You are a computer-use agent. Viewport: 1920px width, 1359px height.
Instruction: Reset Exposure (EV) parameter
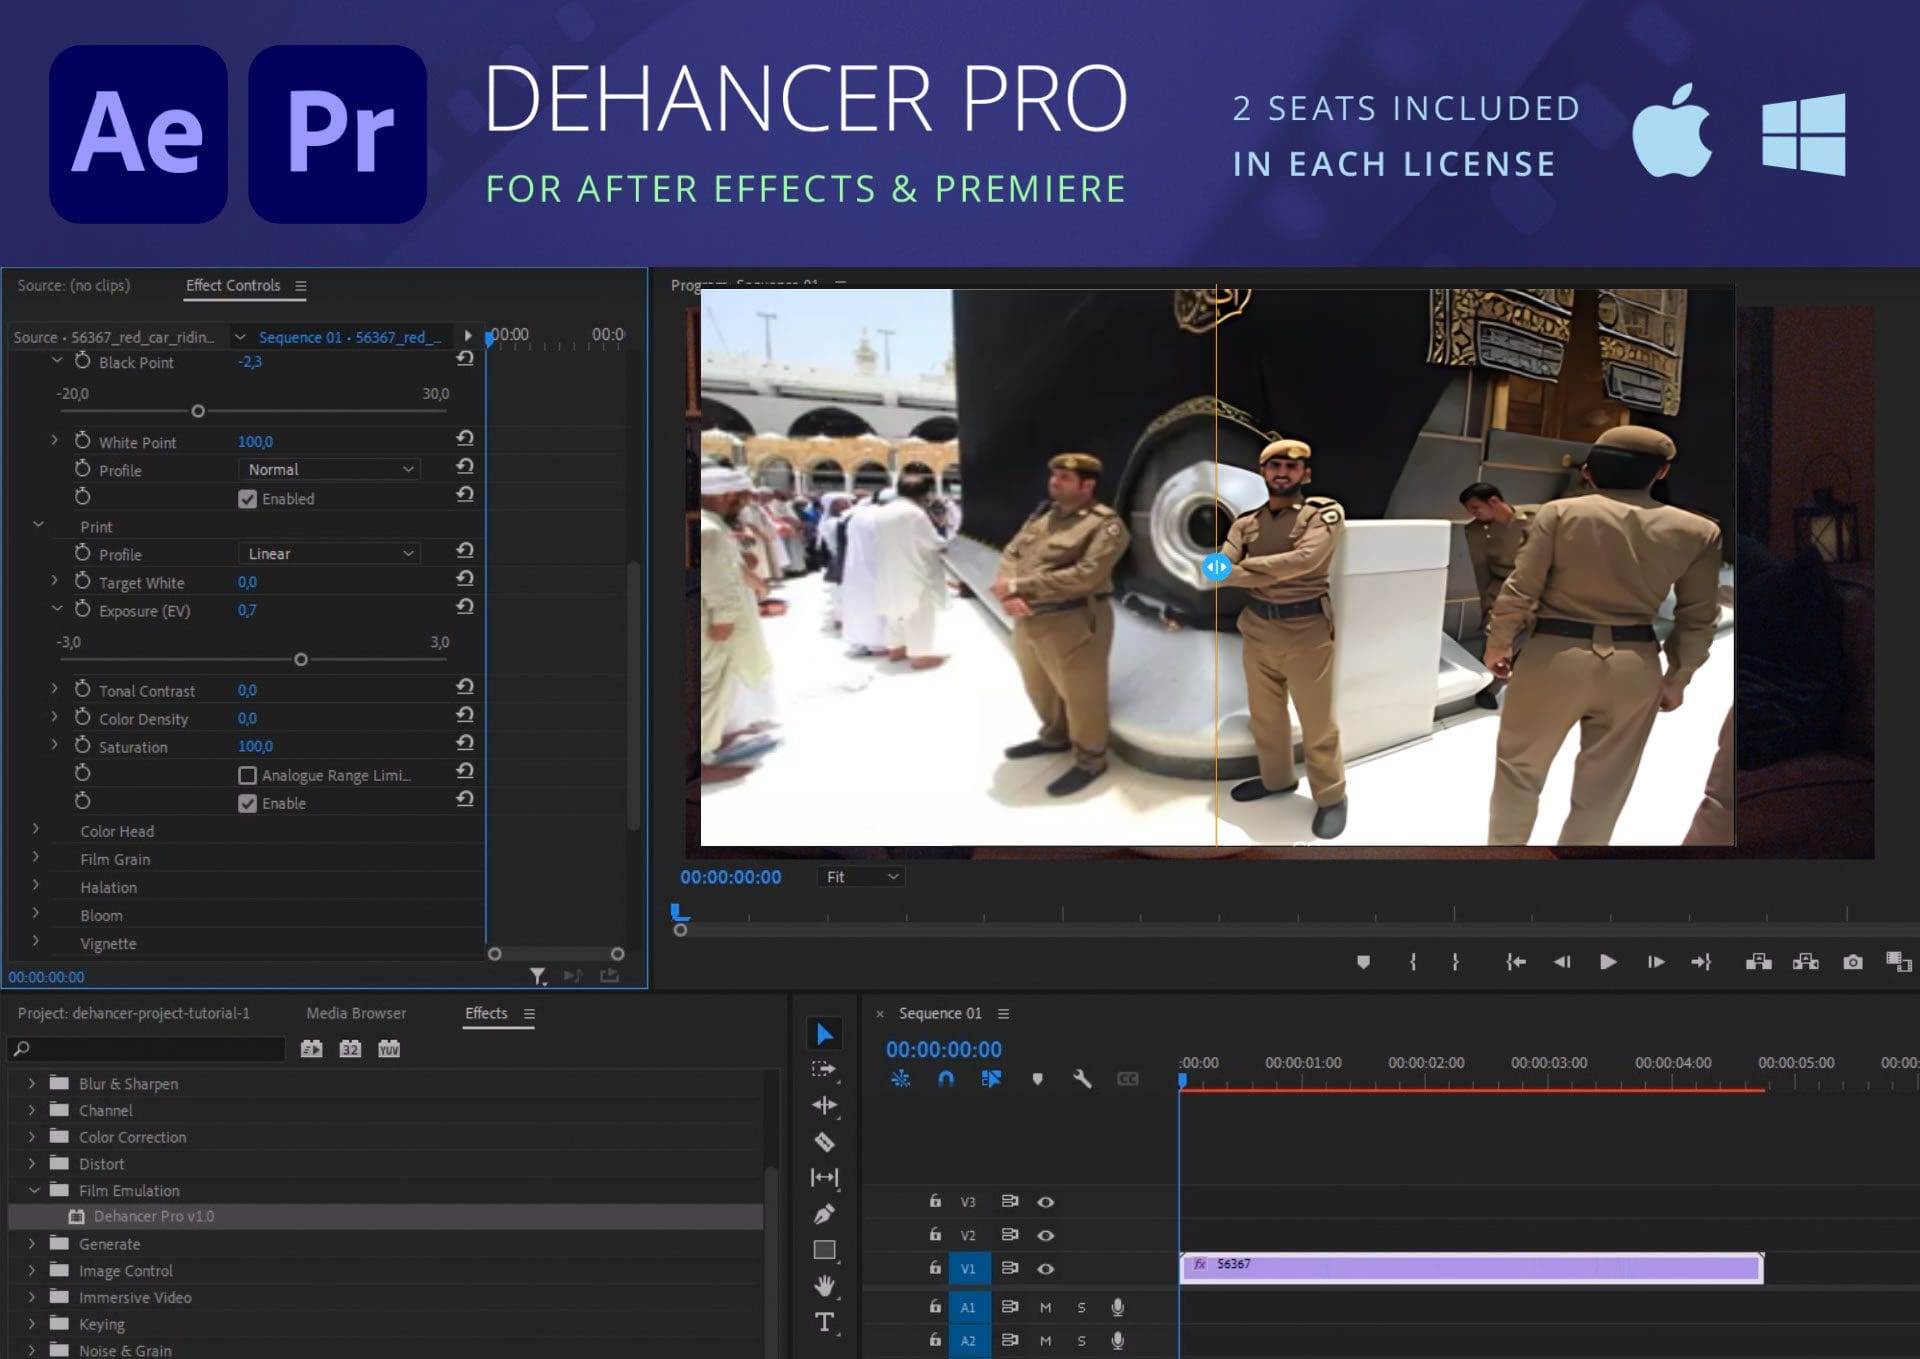coord(465,607)
